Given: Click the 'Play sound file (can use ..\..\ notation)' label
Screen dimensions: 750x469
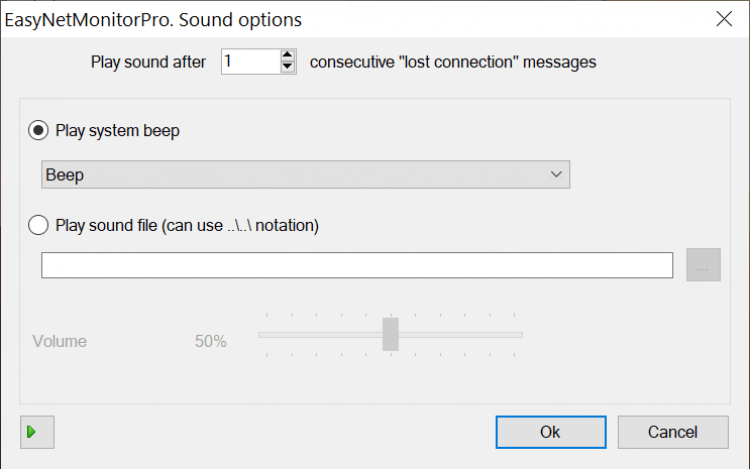Looking at the screenshot, I should coord(188,225).
